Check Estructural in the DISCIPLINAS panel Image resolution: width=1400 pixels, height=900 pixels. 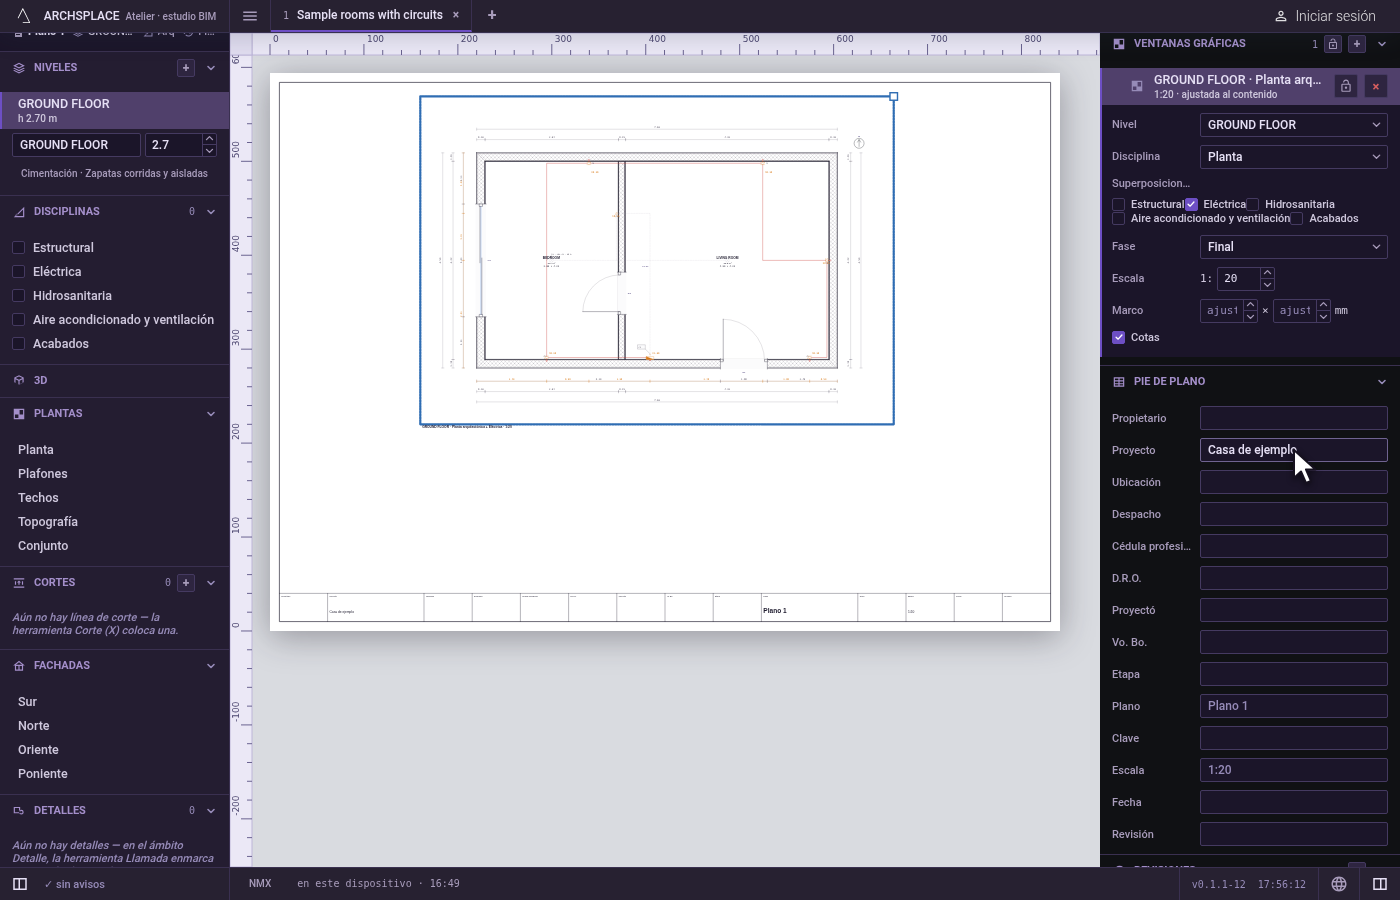(x=18, y=248)
